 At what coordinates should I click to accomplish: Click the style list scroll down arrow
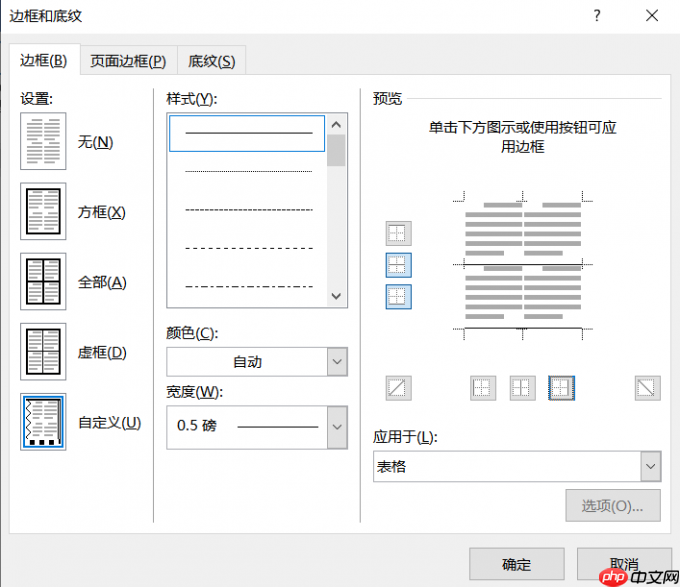pyautogui.click(x=336, y=296)
